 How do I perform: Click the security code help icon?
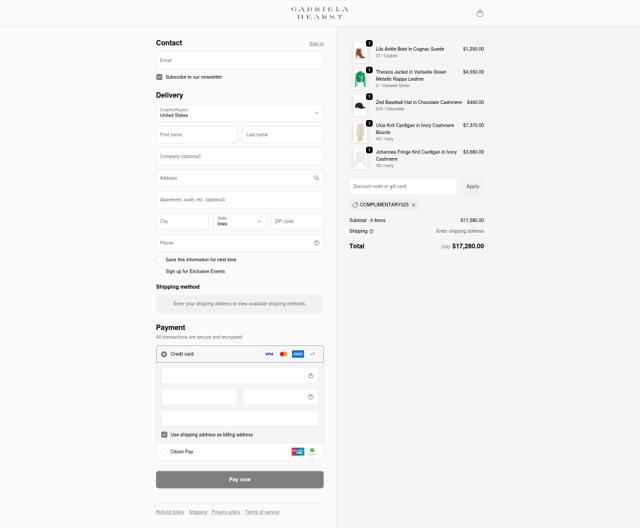311,397
